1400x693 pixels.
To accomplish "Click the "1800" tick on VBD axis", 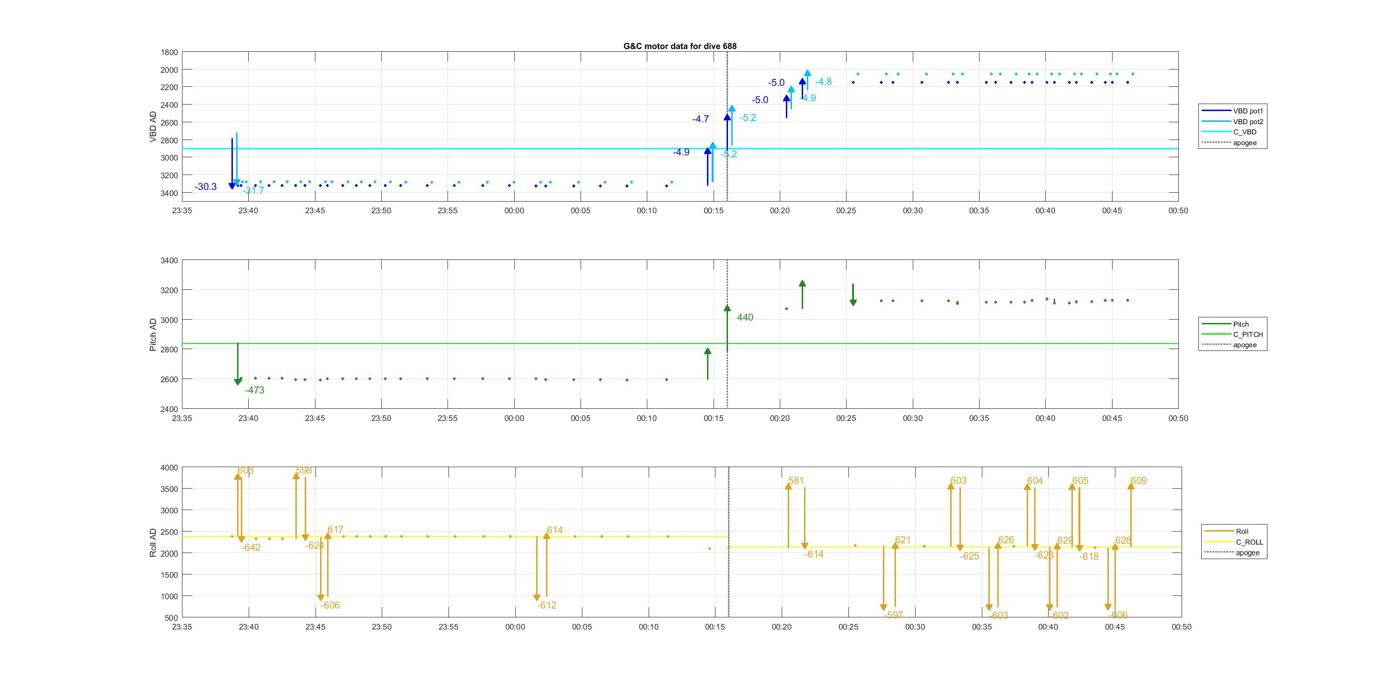I will click(x=170, y=52).
